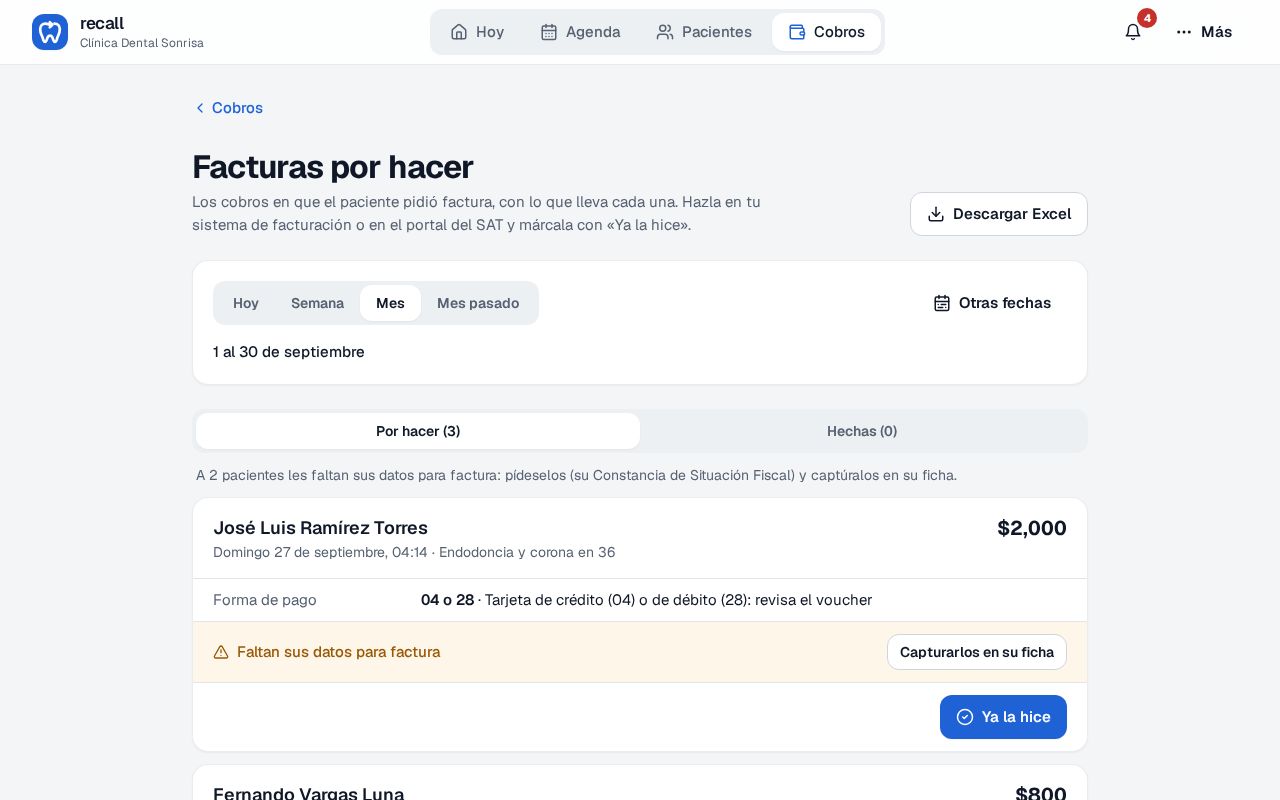Click the calendar icon on Otras fechas
The height and width of the screenshot is (800, 1280).
[x=942, y=303]
